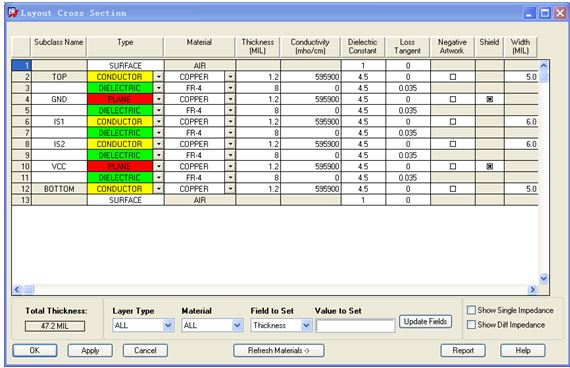Click the Apply button
Viewport: 570px width, 368px height.
(x=90, y=351)
